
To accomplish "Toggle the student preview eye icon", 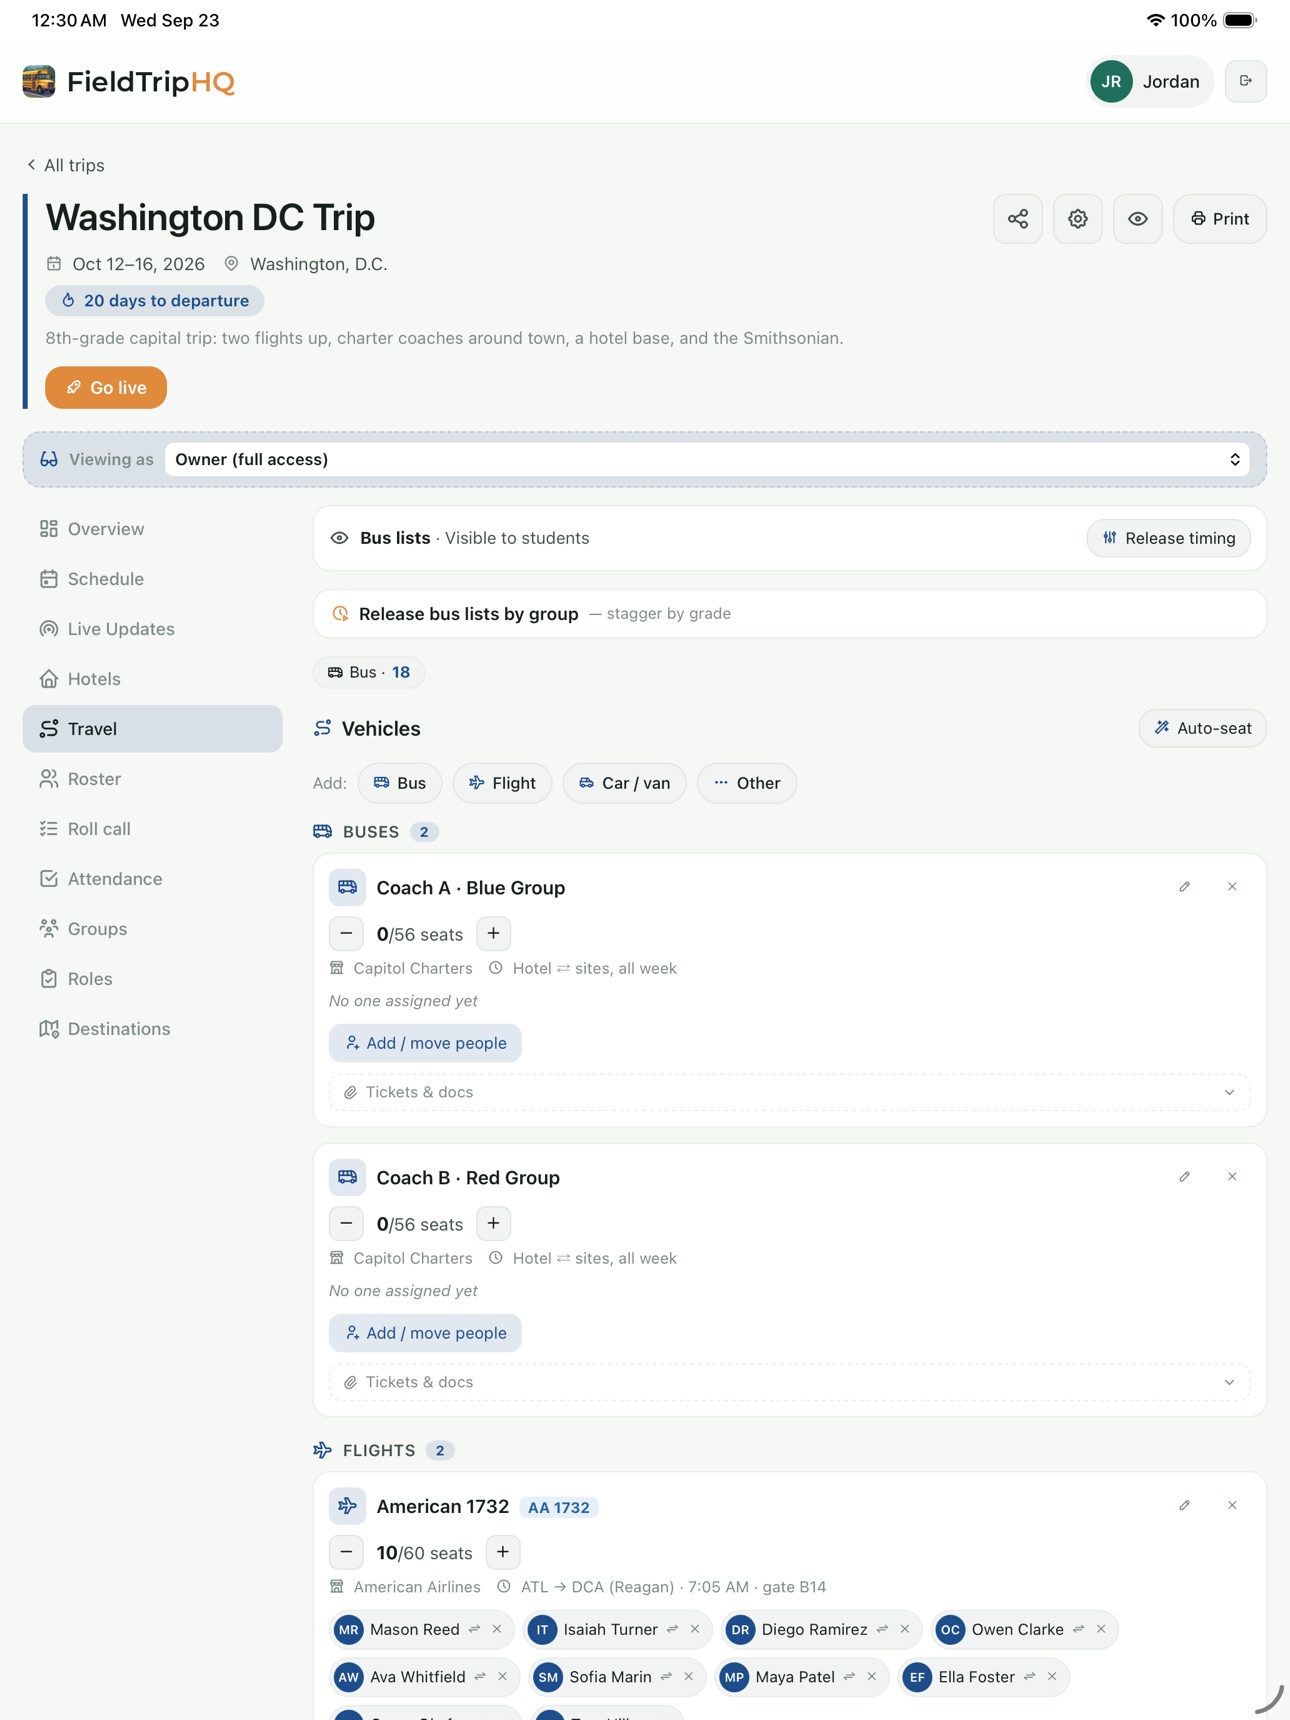I will (1138, 219).
